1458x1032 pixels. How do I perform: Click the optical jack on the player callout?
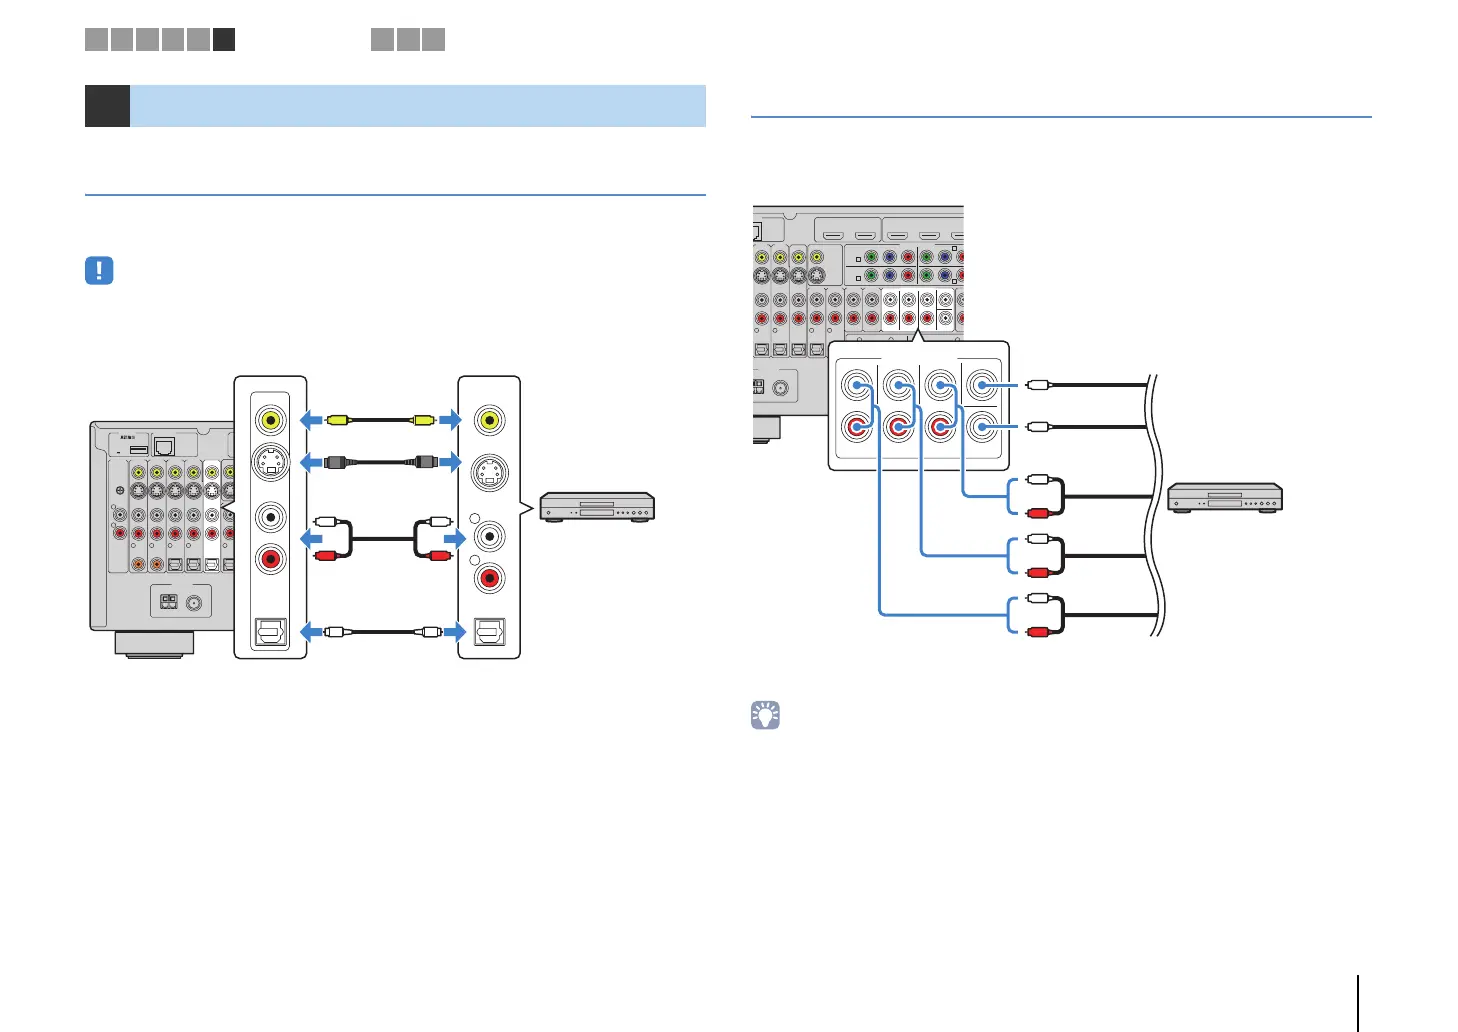[489, 632]
